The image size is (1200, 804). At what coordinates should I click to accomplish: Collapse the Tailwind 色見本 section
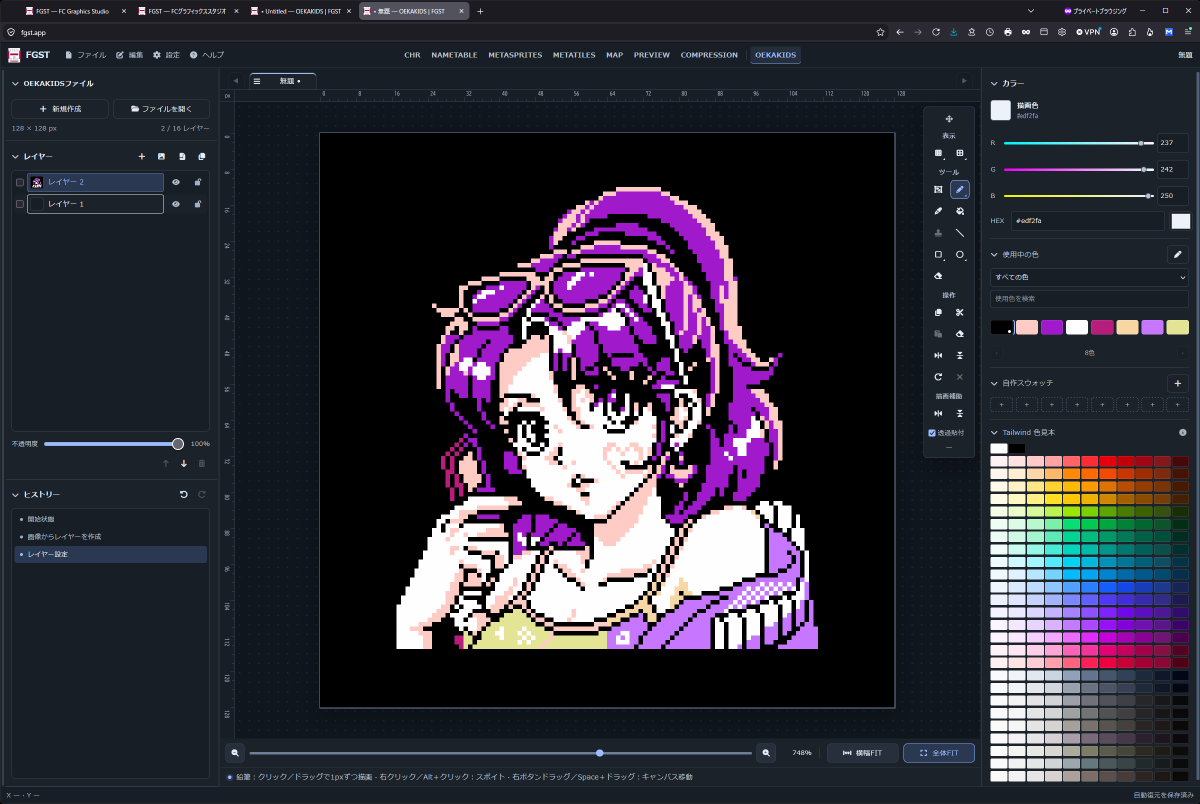[994, 432]
